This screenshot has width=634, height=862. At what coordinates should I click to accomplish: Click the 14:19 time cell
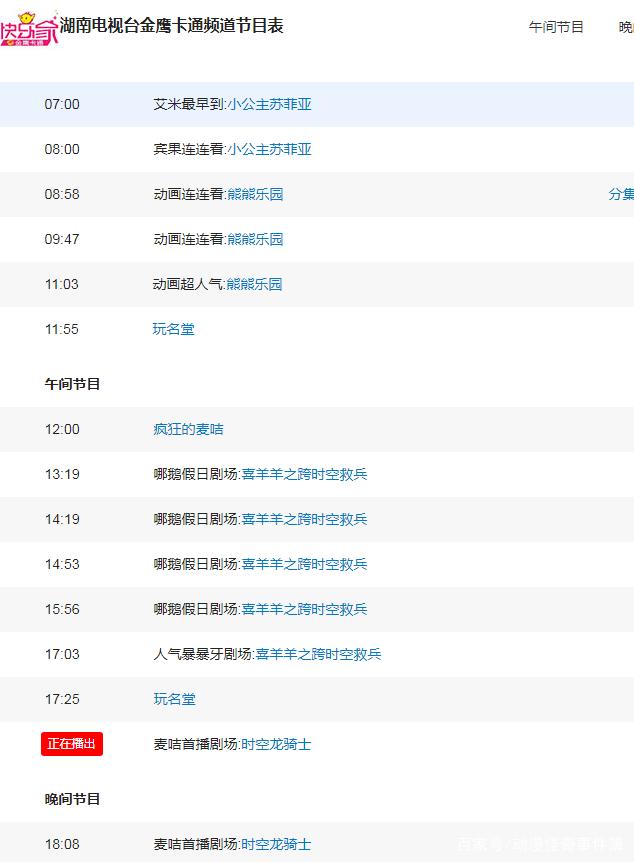[62, 520]
